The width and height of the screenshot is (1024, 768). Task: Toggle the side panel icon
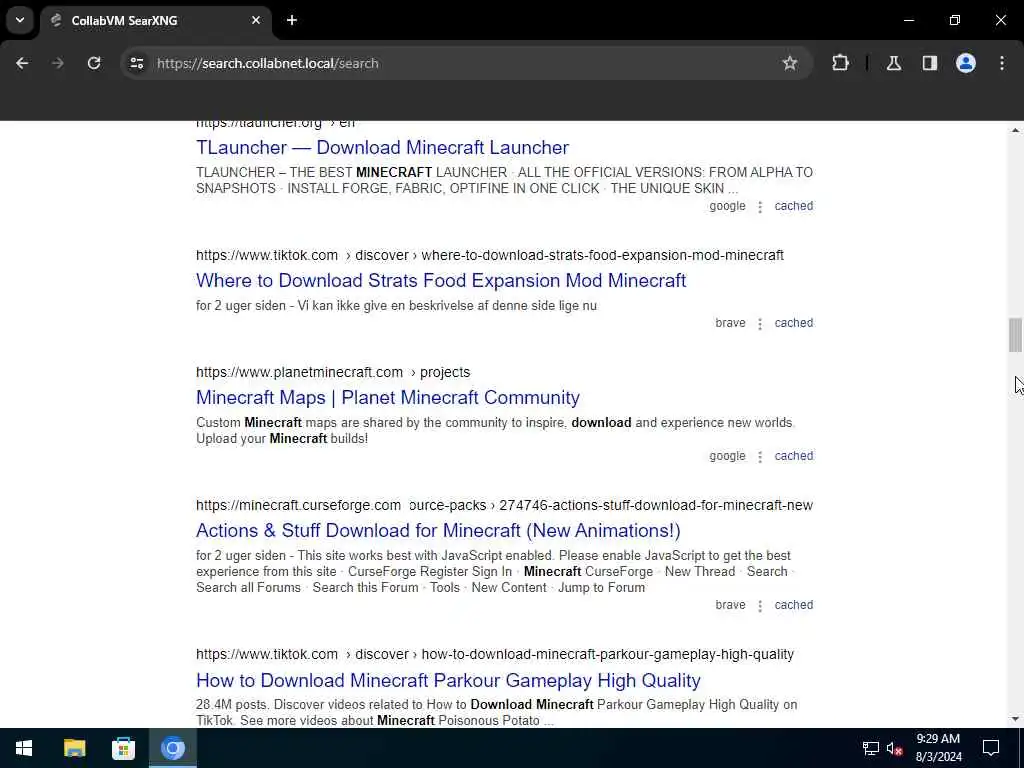pyautogui.click(x=929, y=63)
